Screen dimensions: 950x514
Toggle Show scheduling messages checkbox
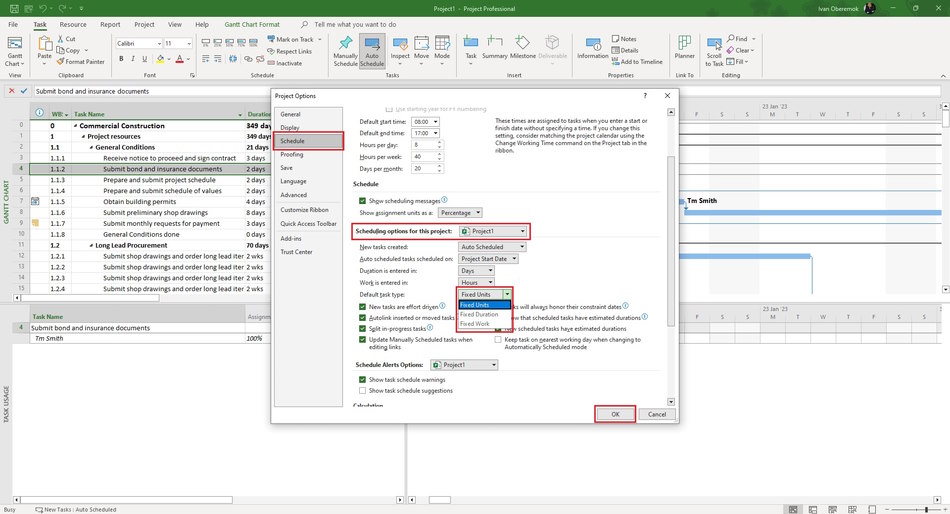[x=362, y=201]
